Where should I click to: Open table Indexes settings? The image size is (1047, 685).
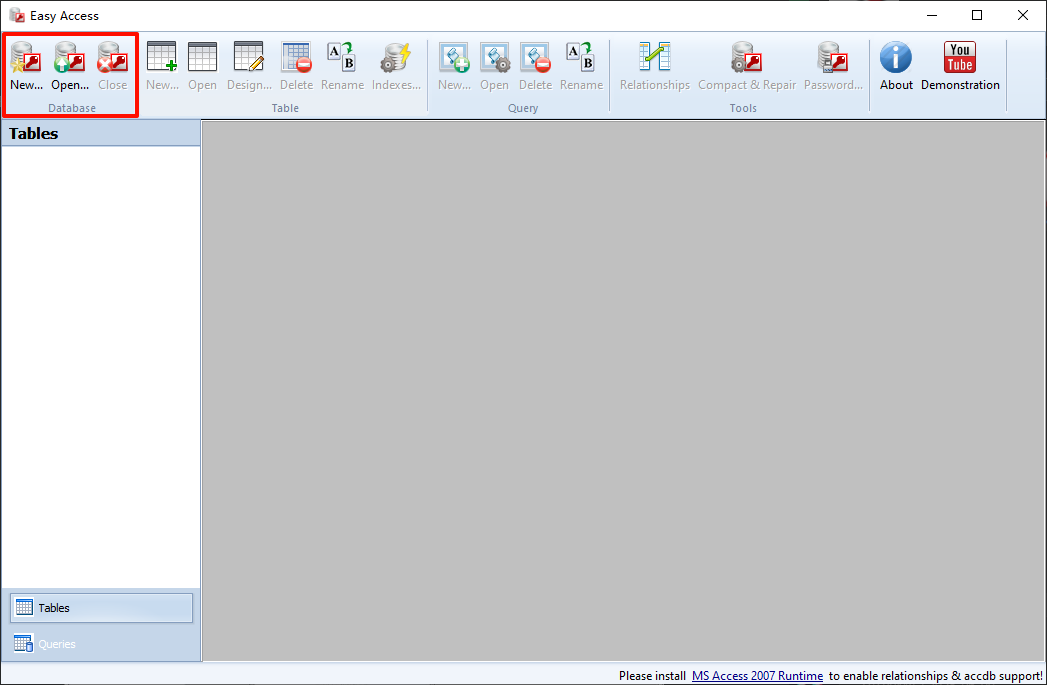pyautogui.click(x=396, y=66)
